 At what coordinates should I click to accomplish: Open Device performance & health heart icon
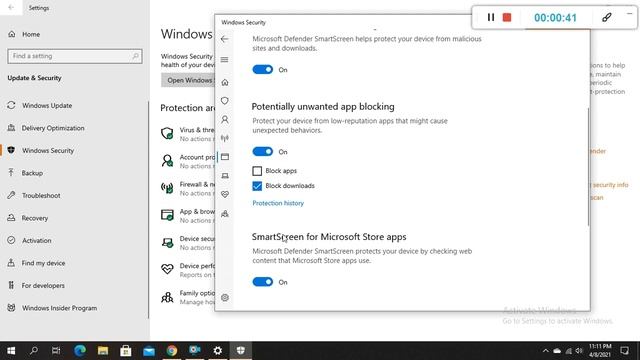click(x=224, y=194)
